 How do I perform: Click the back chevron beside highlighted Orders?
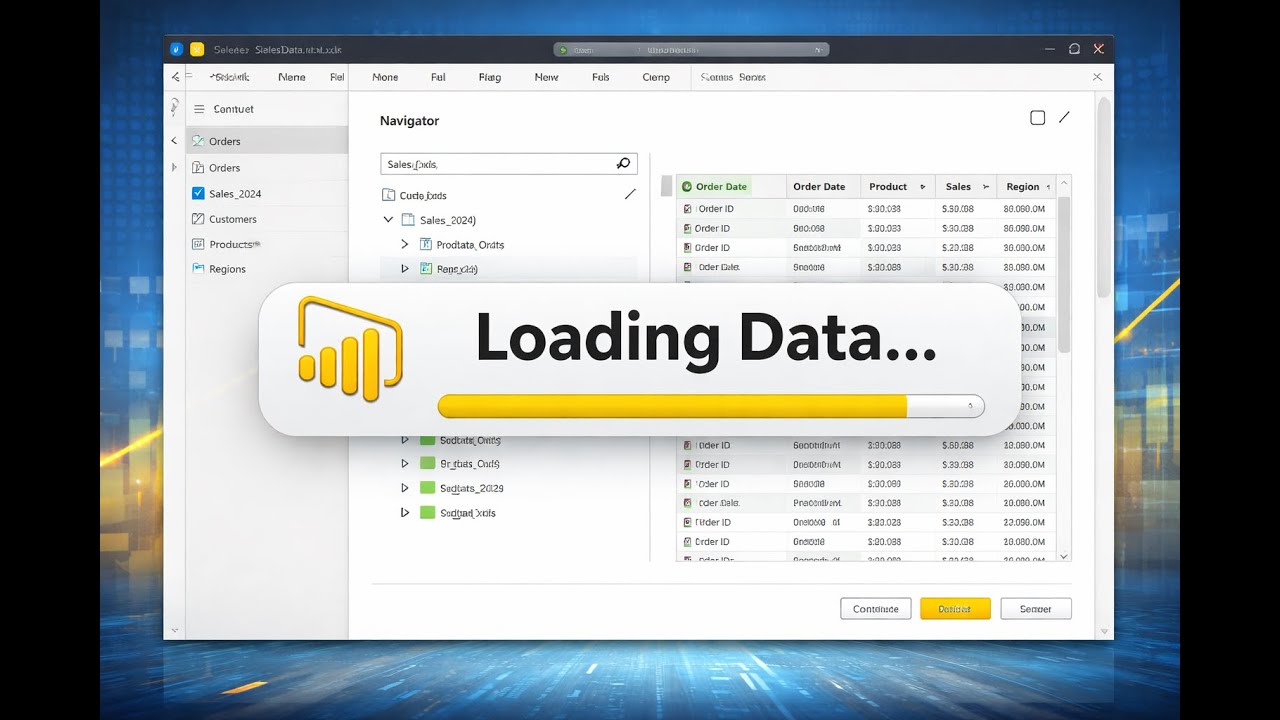(x=174, y=141)
